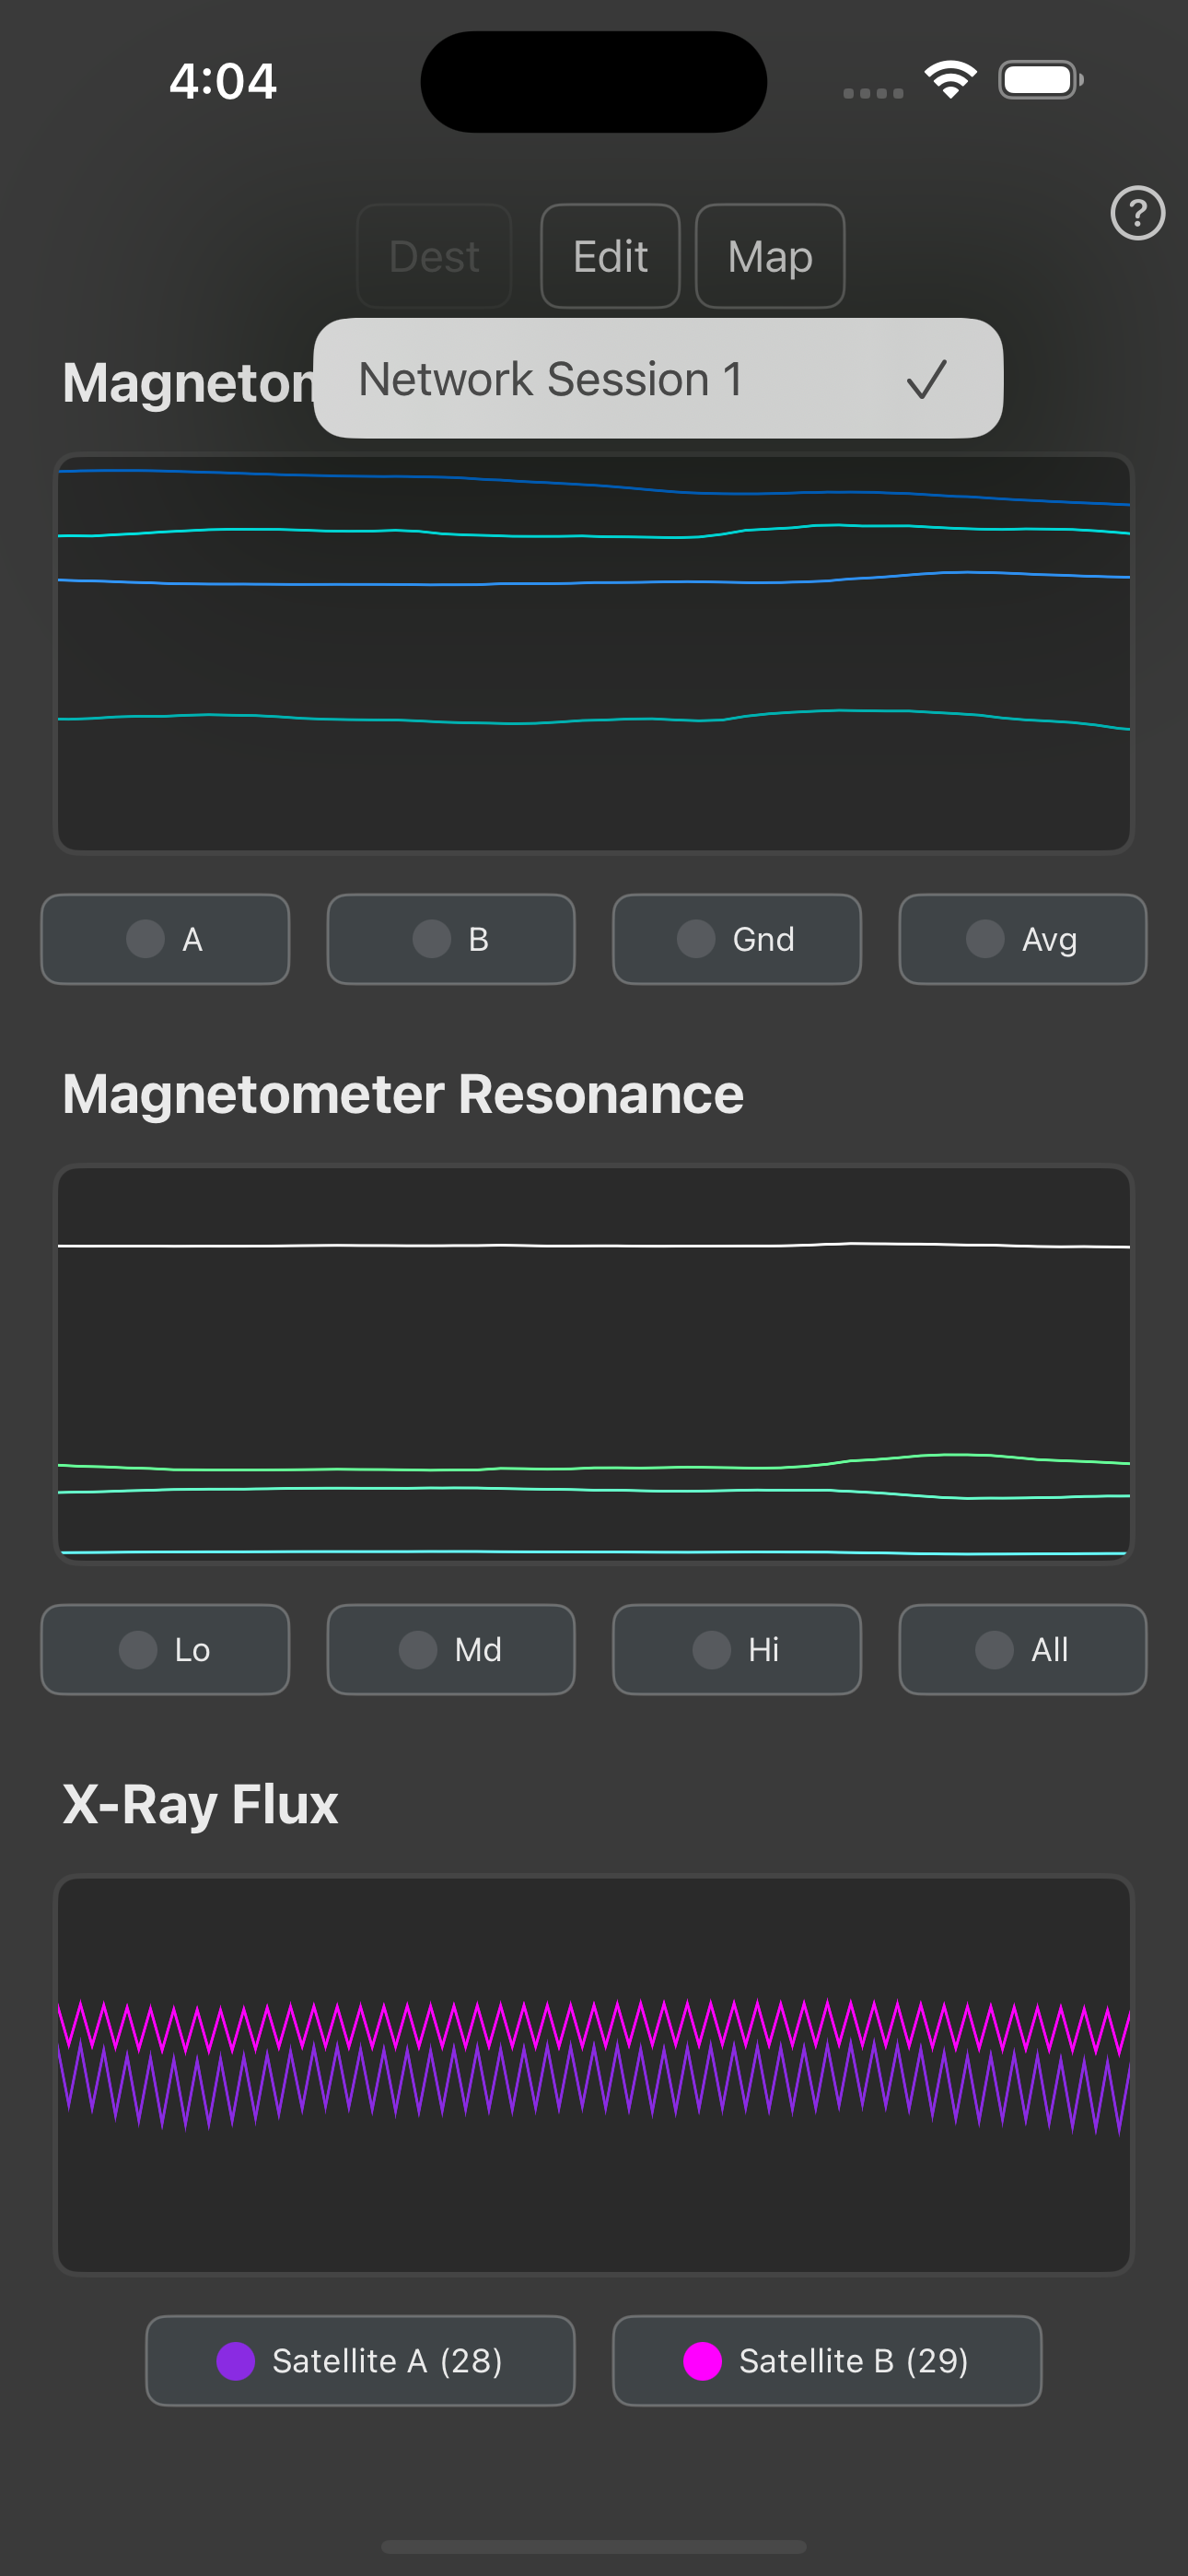Screen dimensions: 1188x2576
Task: Toggle the B magnetometer series
Action: click(451, 939)
